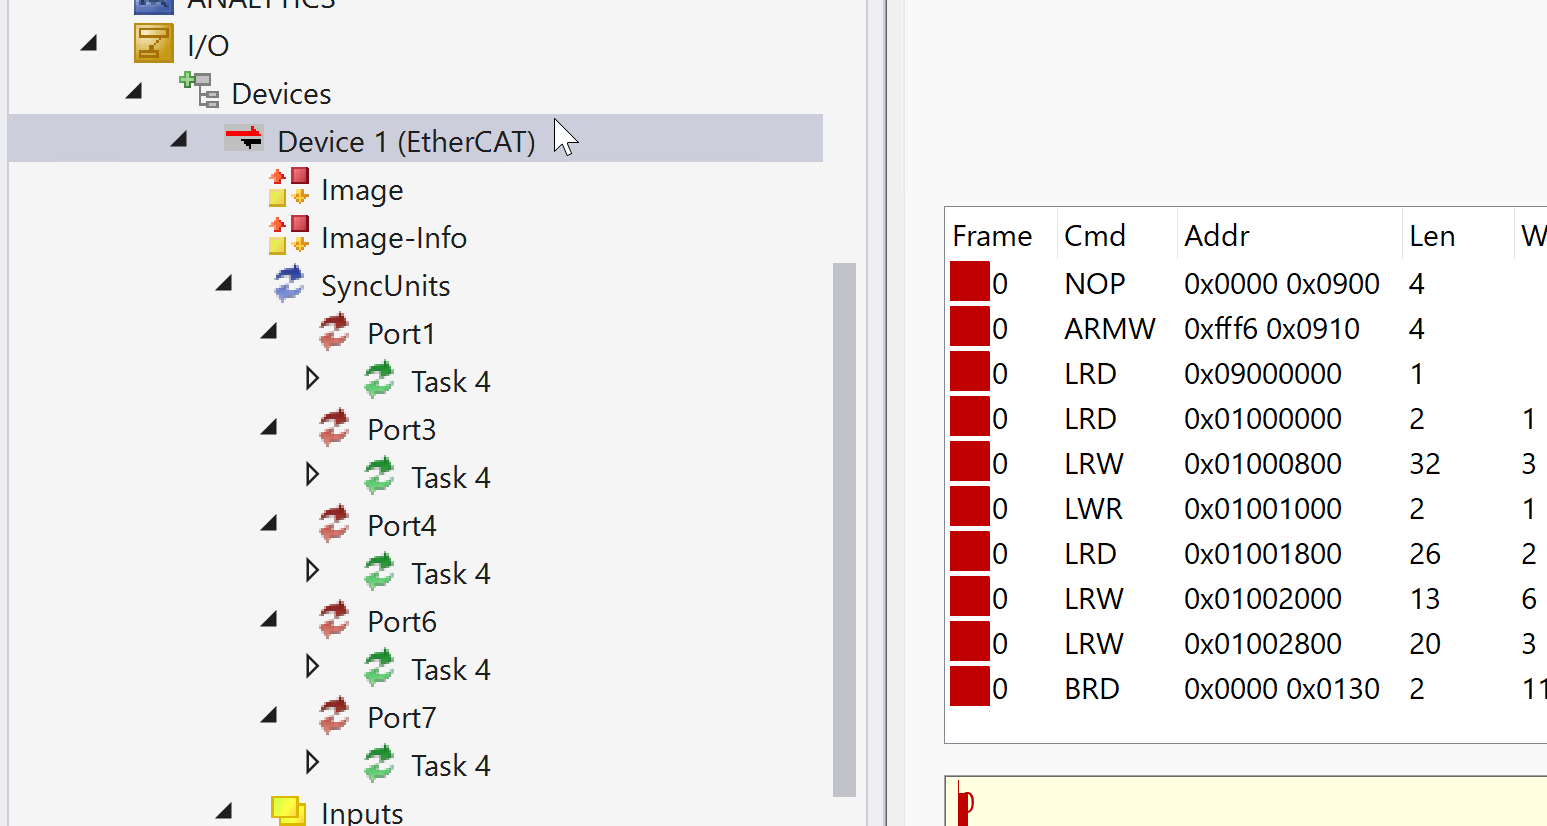Click the Image-Info node icon
The height and width of the screenshot is (826, 1547).
tap(289, 235)
